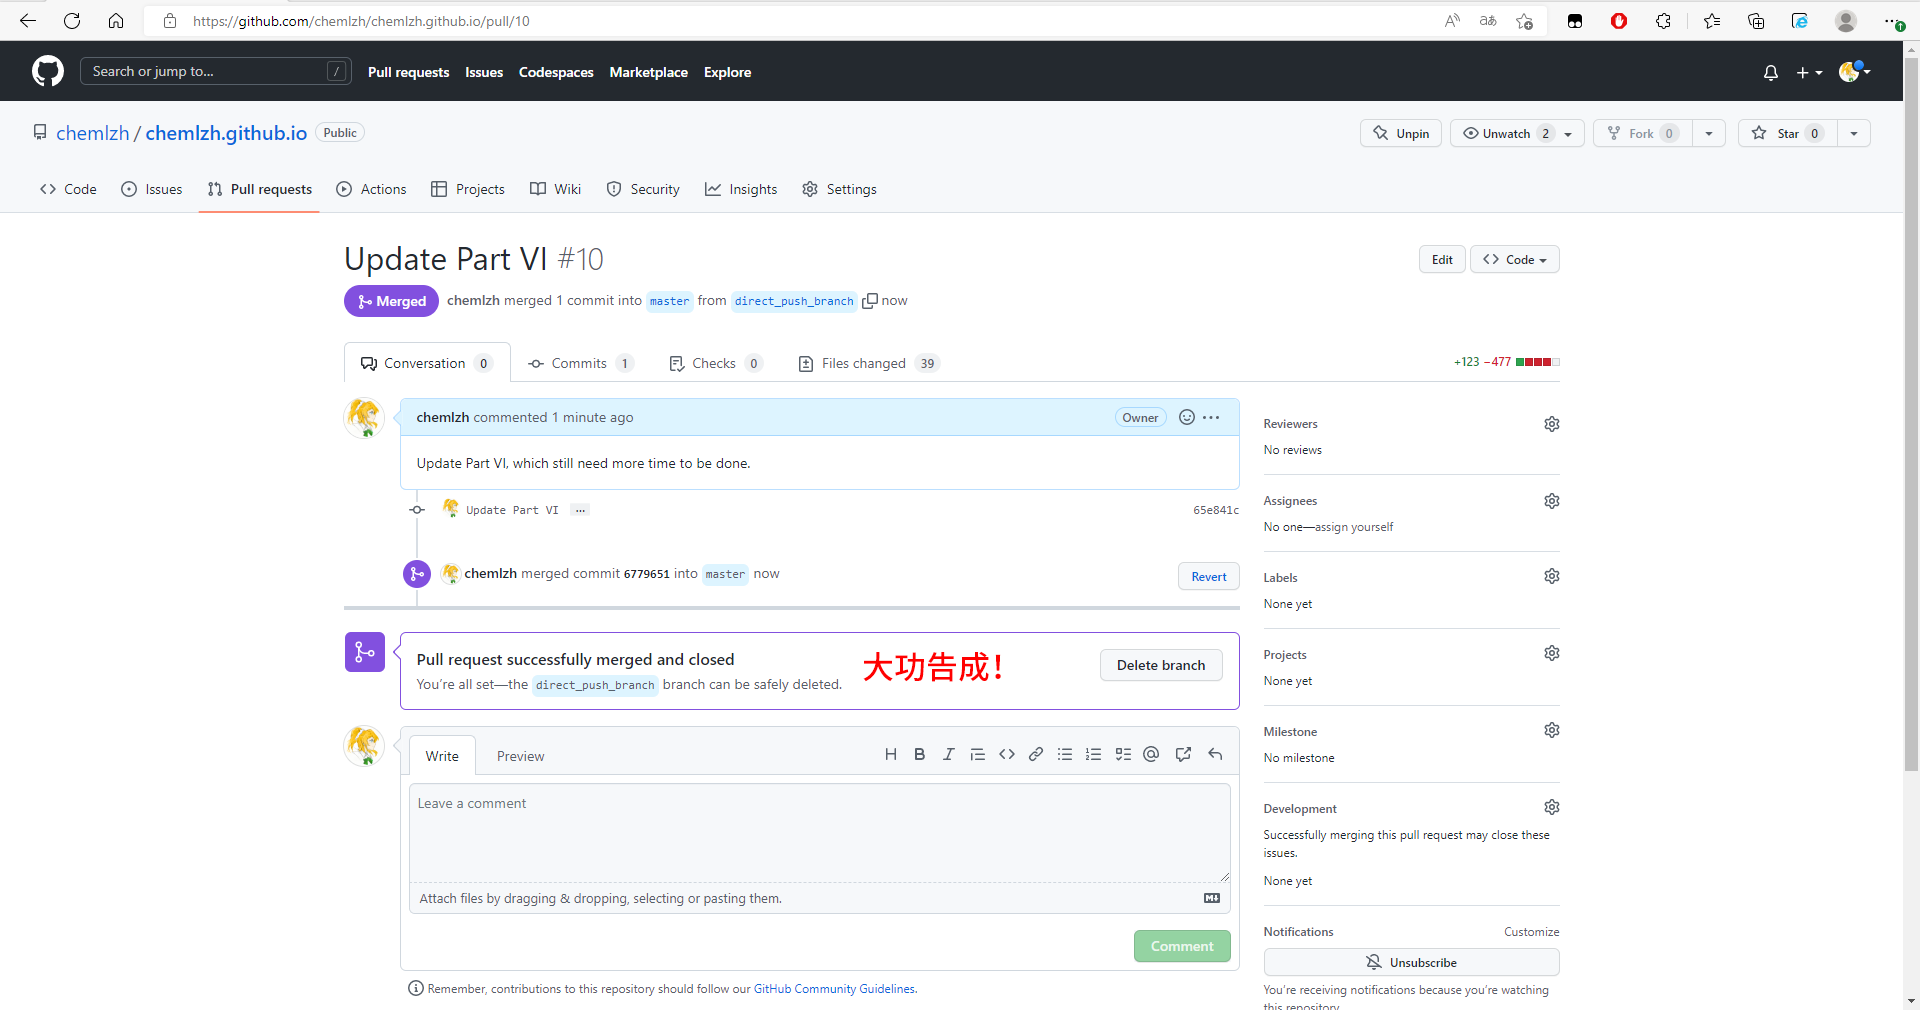Star the repository
This screenshot has height=1010, width=1920.
[1787, 133]
